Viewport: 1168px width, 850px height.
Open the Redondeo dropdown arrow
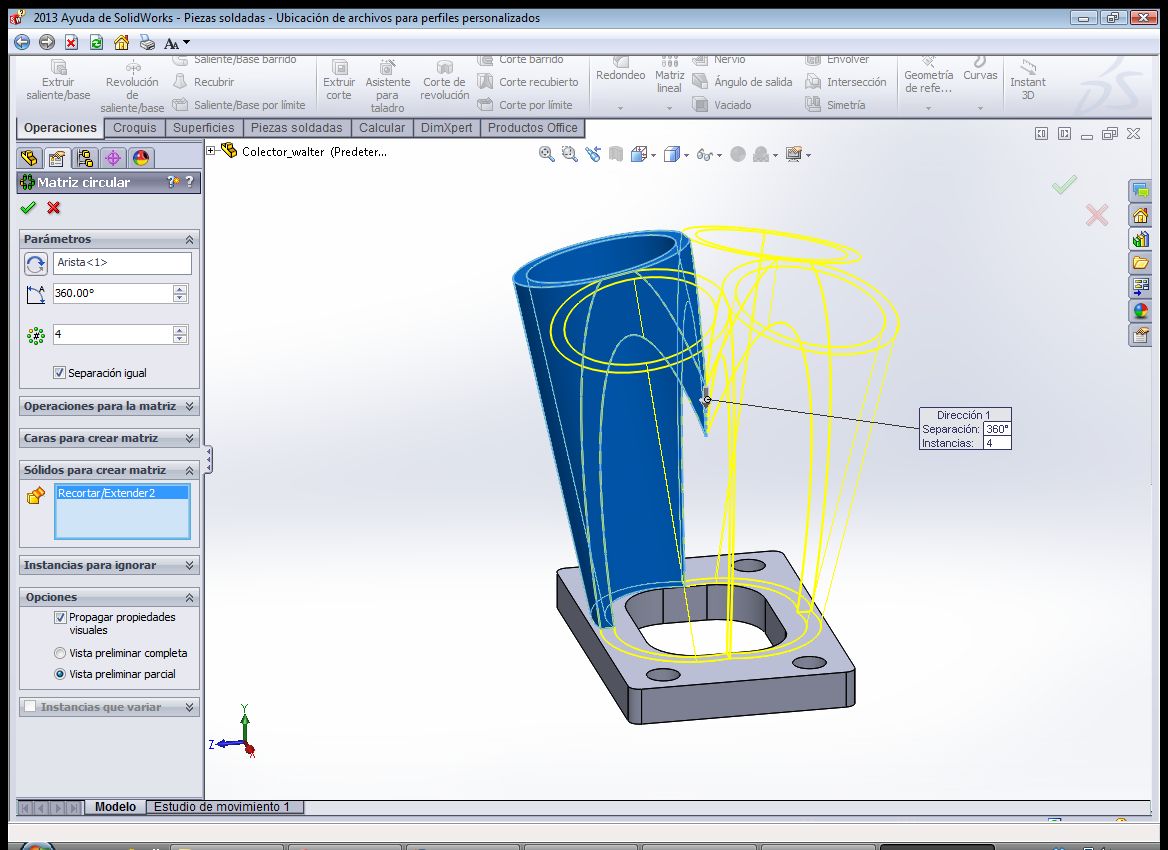tap(620, 109)
